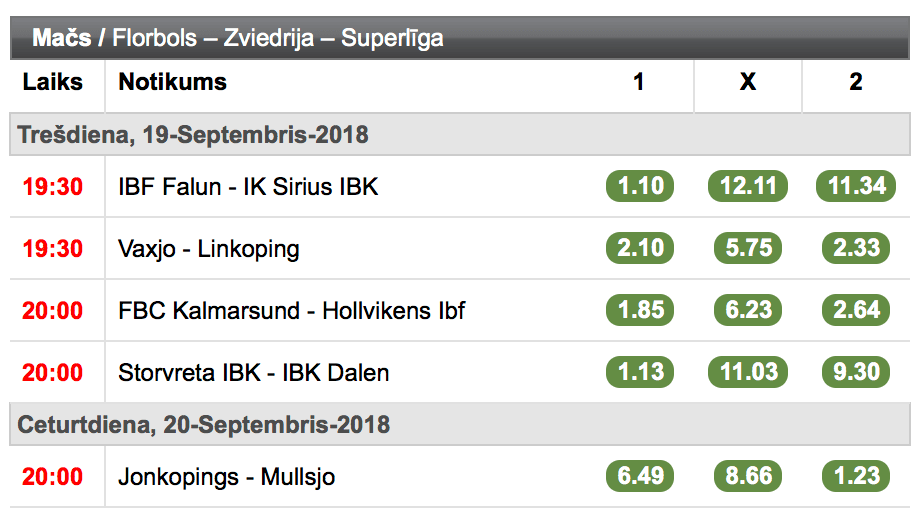Pick 1.23 odds for Mullsjo win
The height and width of the screenshot is (524, 922).
pyautogui.click(x=856, y=476)
